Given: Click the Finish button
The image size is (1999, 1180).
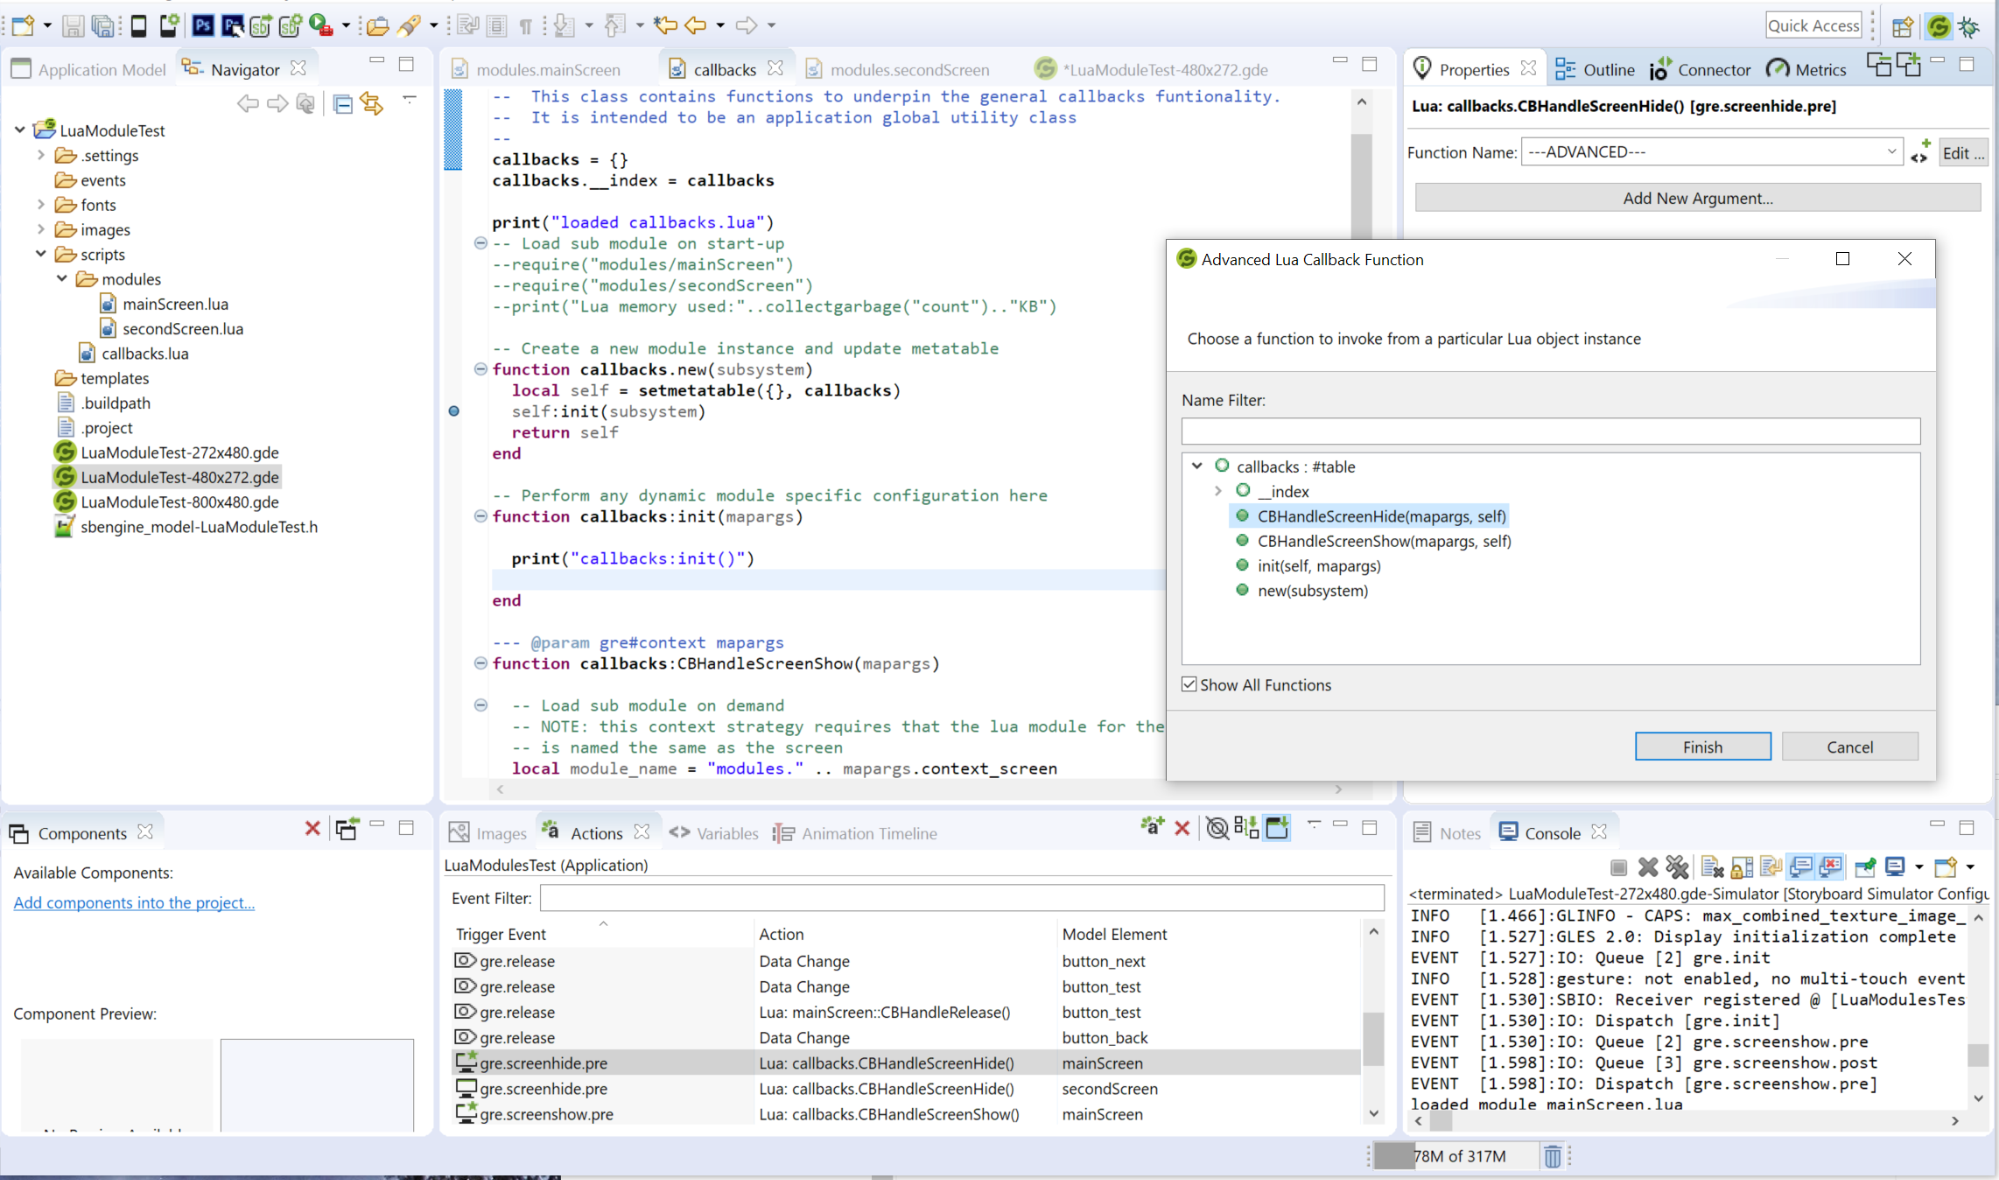Looking at the screenshot, I should (1702, 747).
